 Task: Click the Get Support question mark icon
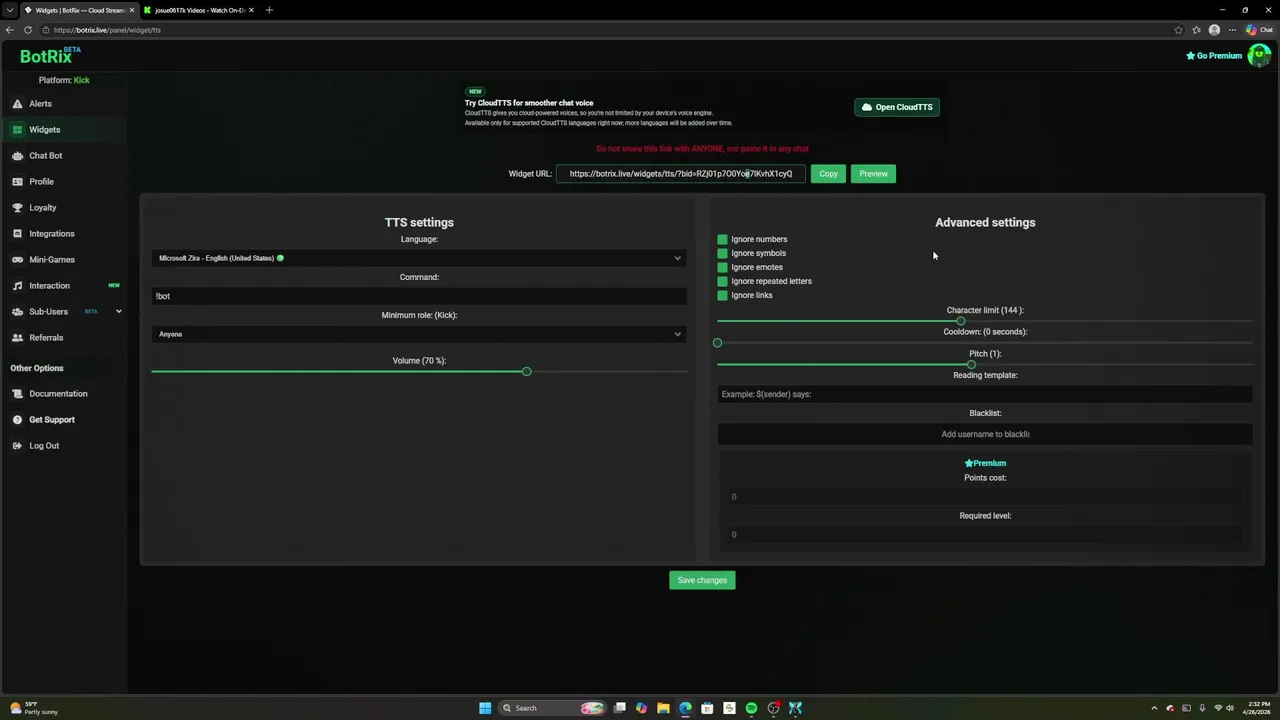[x=17, y=420]
